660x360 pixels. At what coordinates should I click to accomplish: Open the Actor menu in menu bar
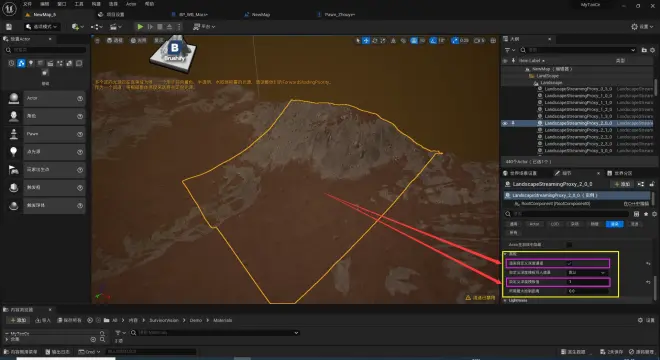point(131,4)
